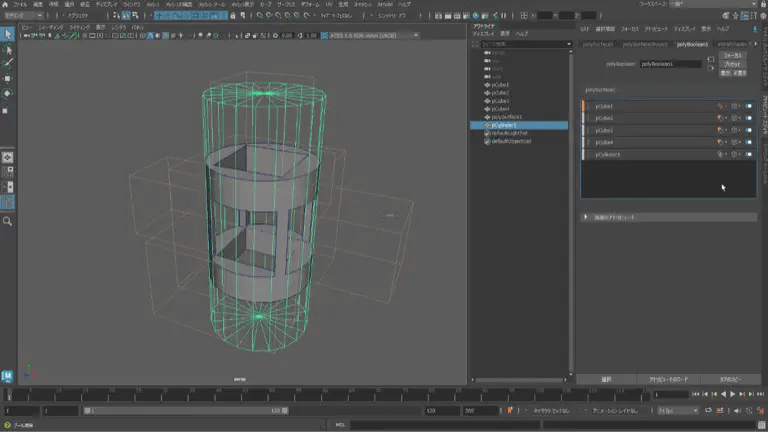Click boolean operation icon in pCube2 row
Image resolution: width=768 pixels, height=432 pixels.
tap(720, 118)
